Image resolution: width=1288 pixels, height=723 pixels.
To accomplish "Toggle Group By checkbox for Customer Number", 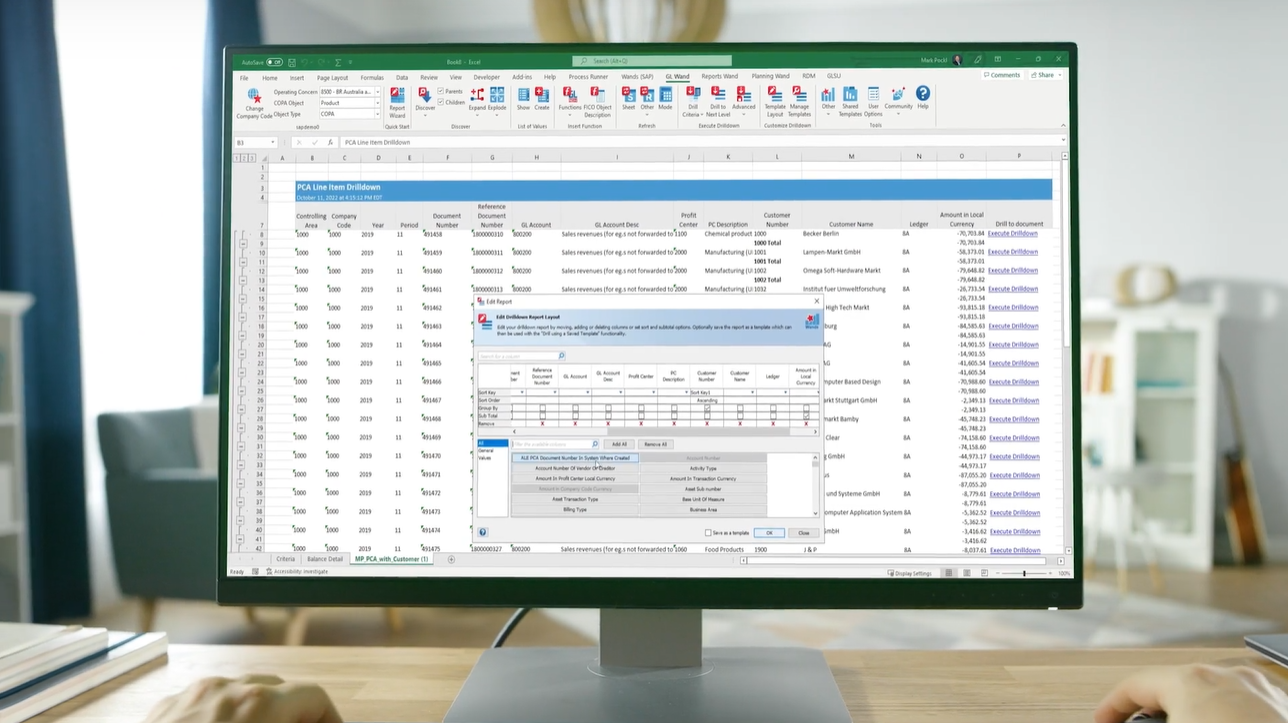I will point(707,408).
